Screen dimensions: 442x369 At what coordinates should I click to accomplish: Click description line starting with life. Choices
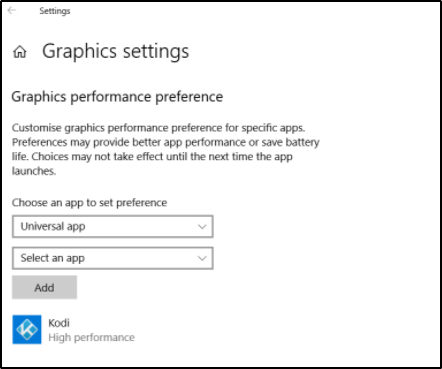[152, 157]
